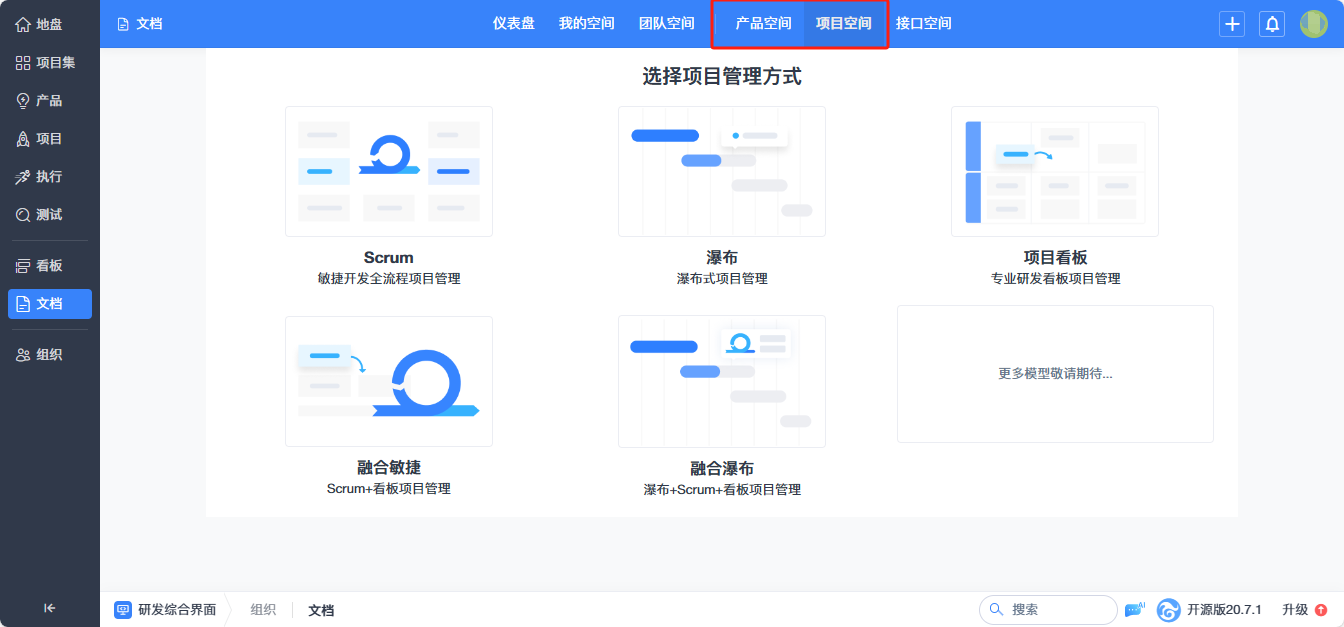Choose the 项目看板 model thumbnail

point(1055,171)
